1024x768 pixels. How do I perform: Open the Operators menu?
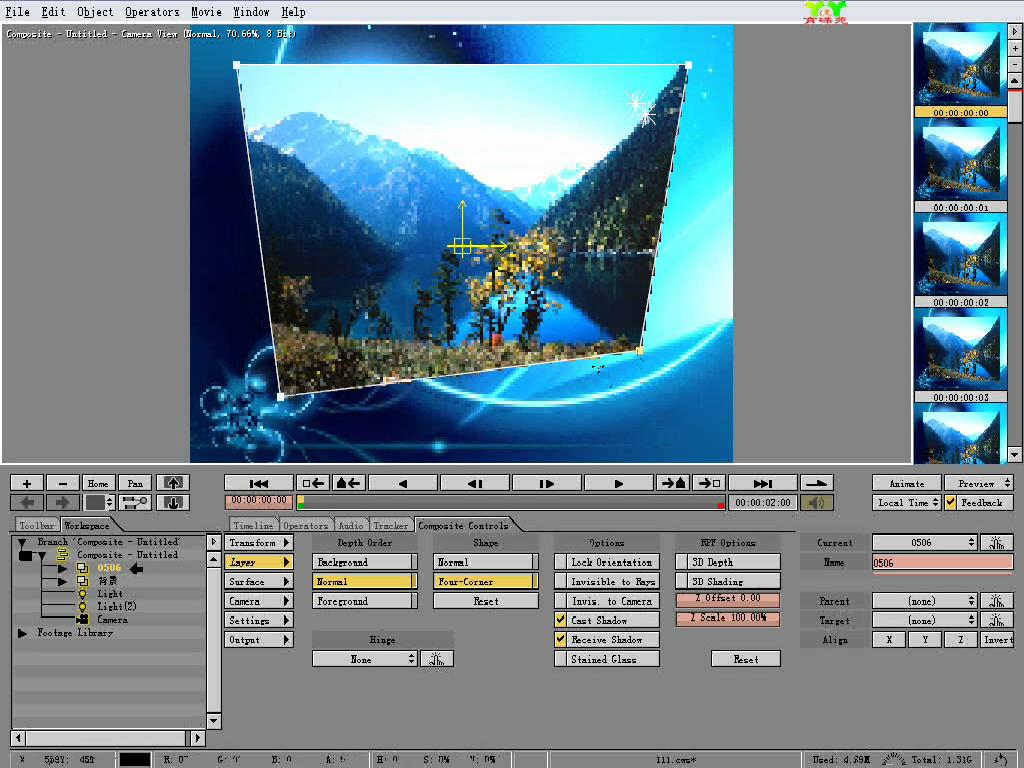pyautogui.click(x=152, y=12)
